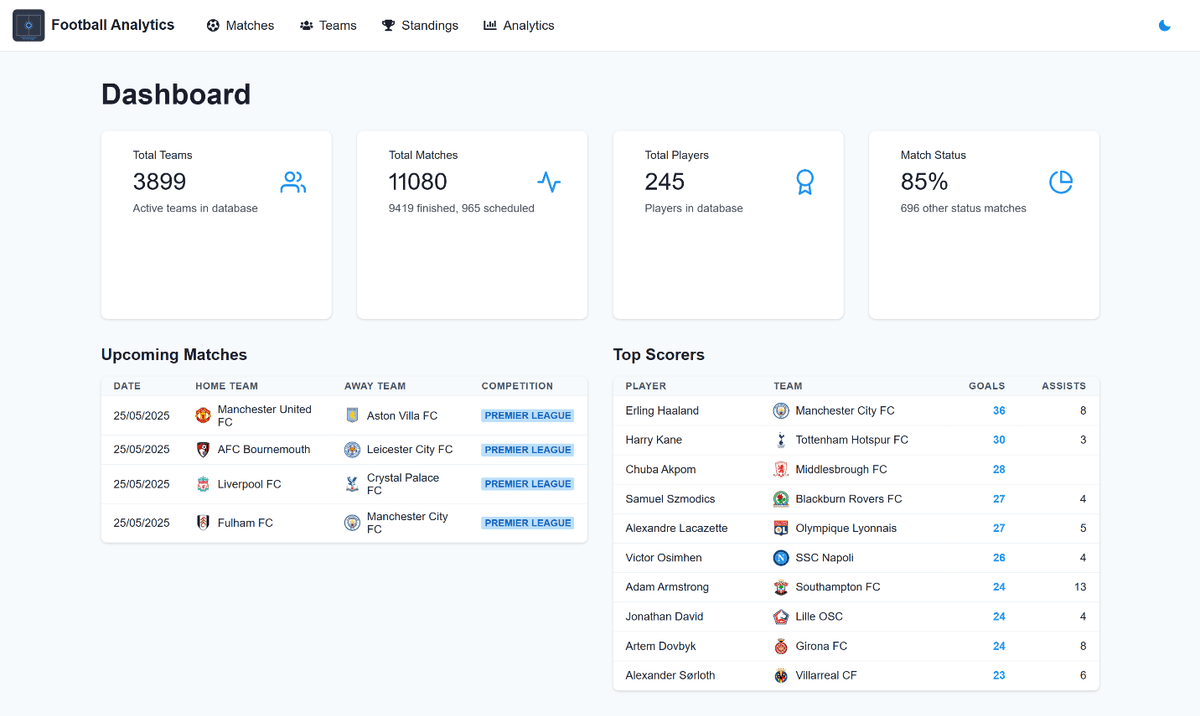Click the Total Teams people icon
This screenshot has width=1200, height=716.
293,182
